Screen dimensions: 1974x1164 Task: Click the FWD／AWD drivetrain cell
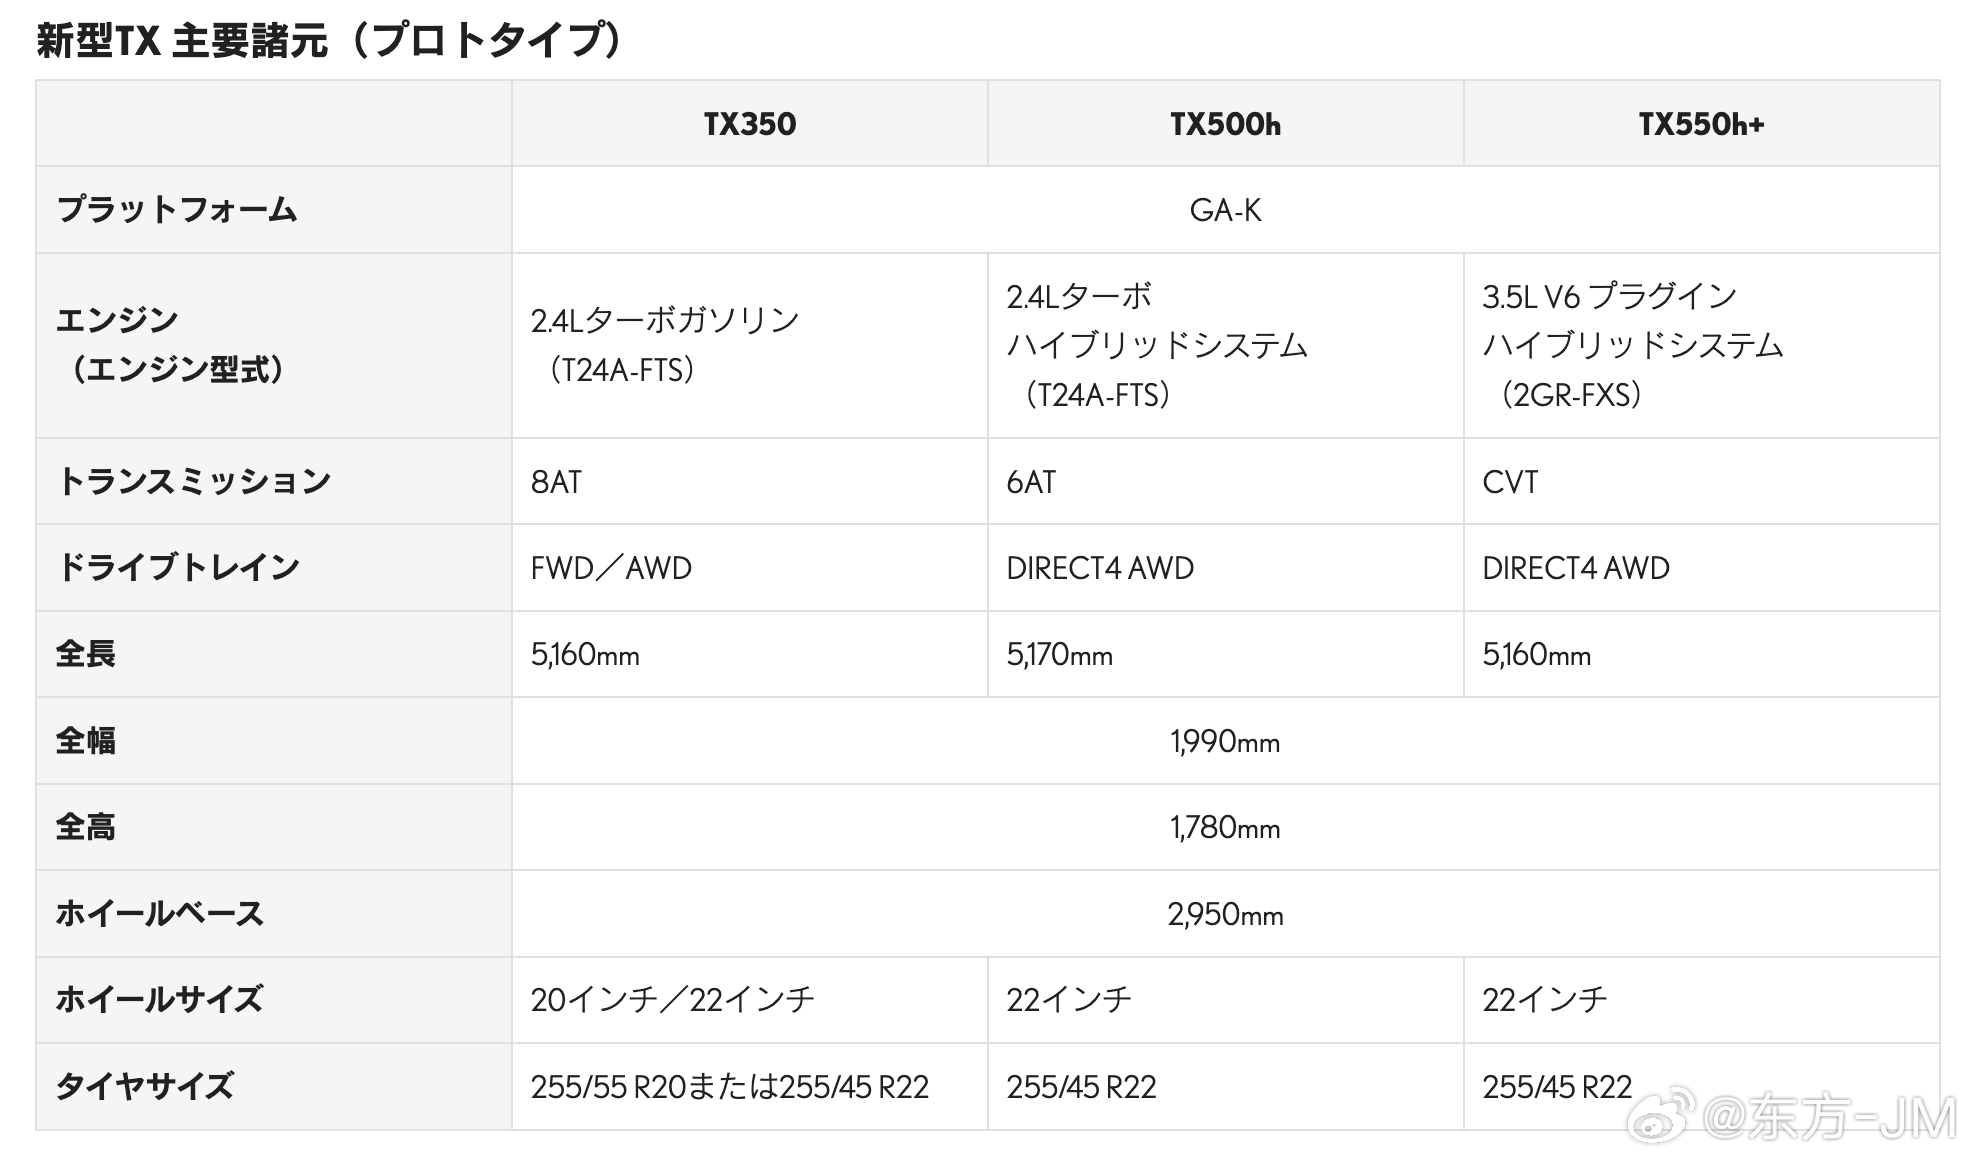pos(611,568)
